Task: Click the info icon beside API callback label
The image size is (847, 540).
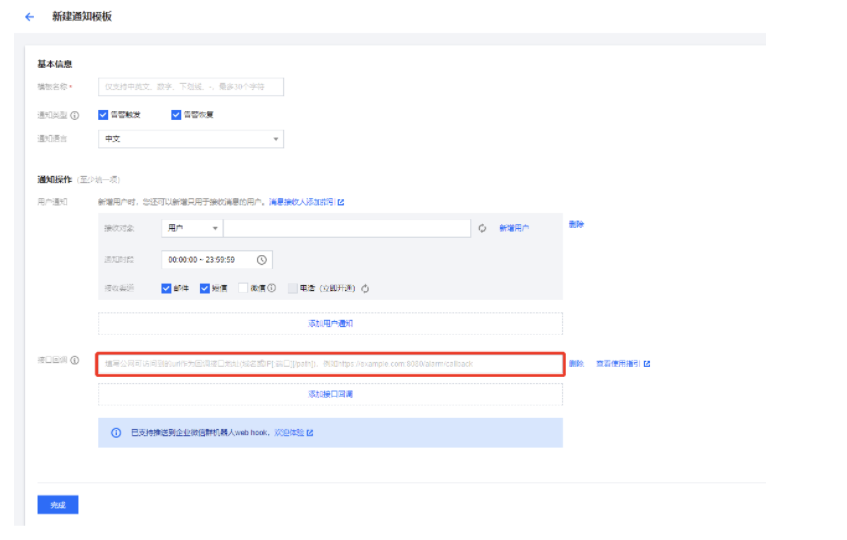Action: 76,360
